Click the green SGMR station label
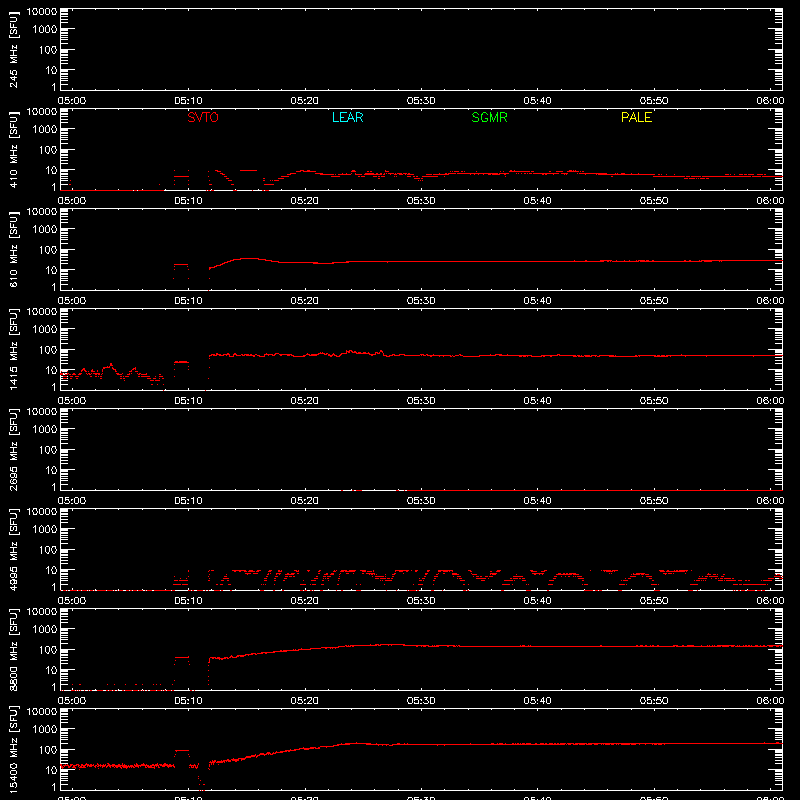 click(x=489, y=117)
